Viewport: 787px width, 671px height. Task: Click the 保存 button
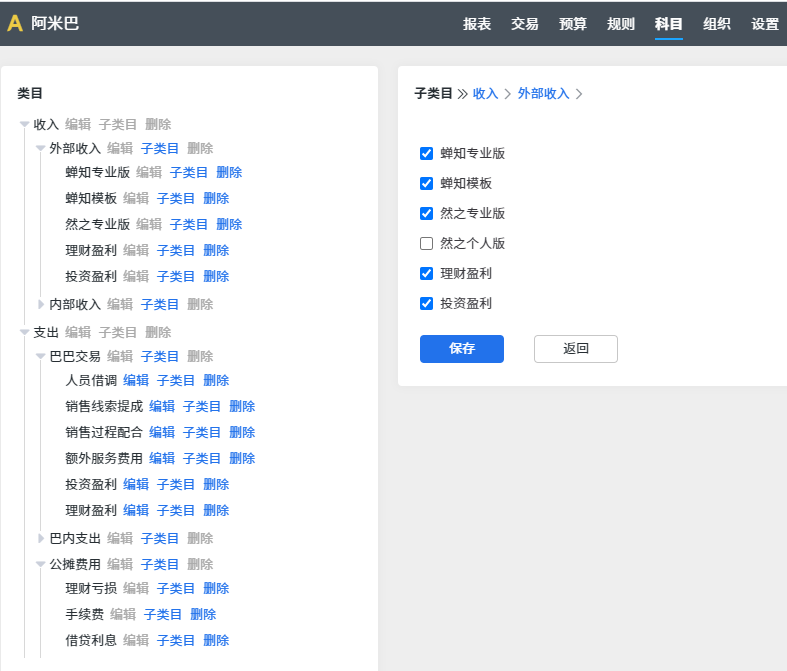(x=462, y=349)
